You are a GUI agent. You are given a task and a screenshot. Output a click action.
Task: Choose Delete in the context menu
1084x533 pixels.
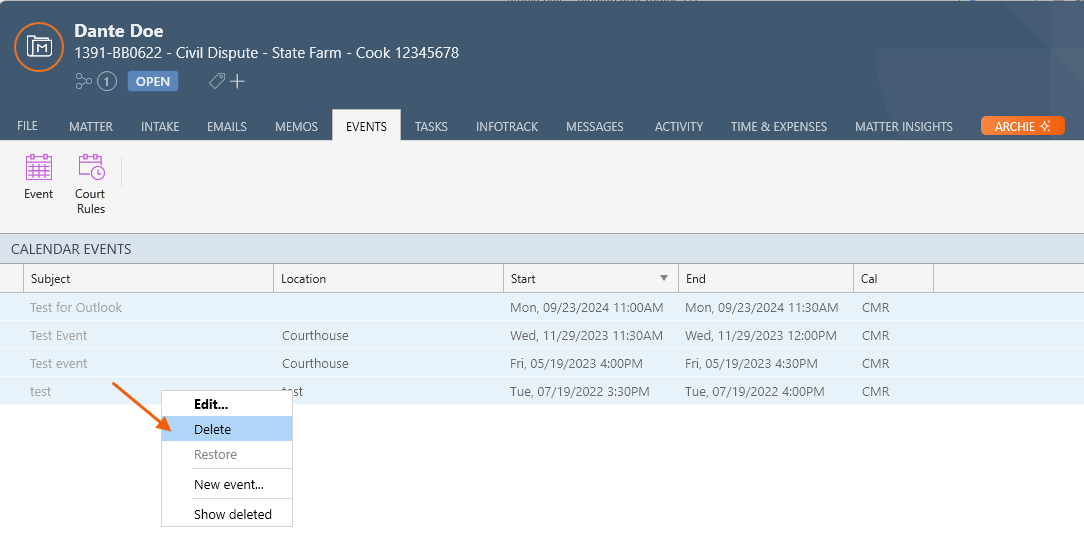(x=227, y=429)
